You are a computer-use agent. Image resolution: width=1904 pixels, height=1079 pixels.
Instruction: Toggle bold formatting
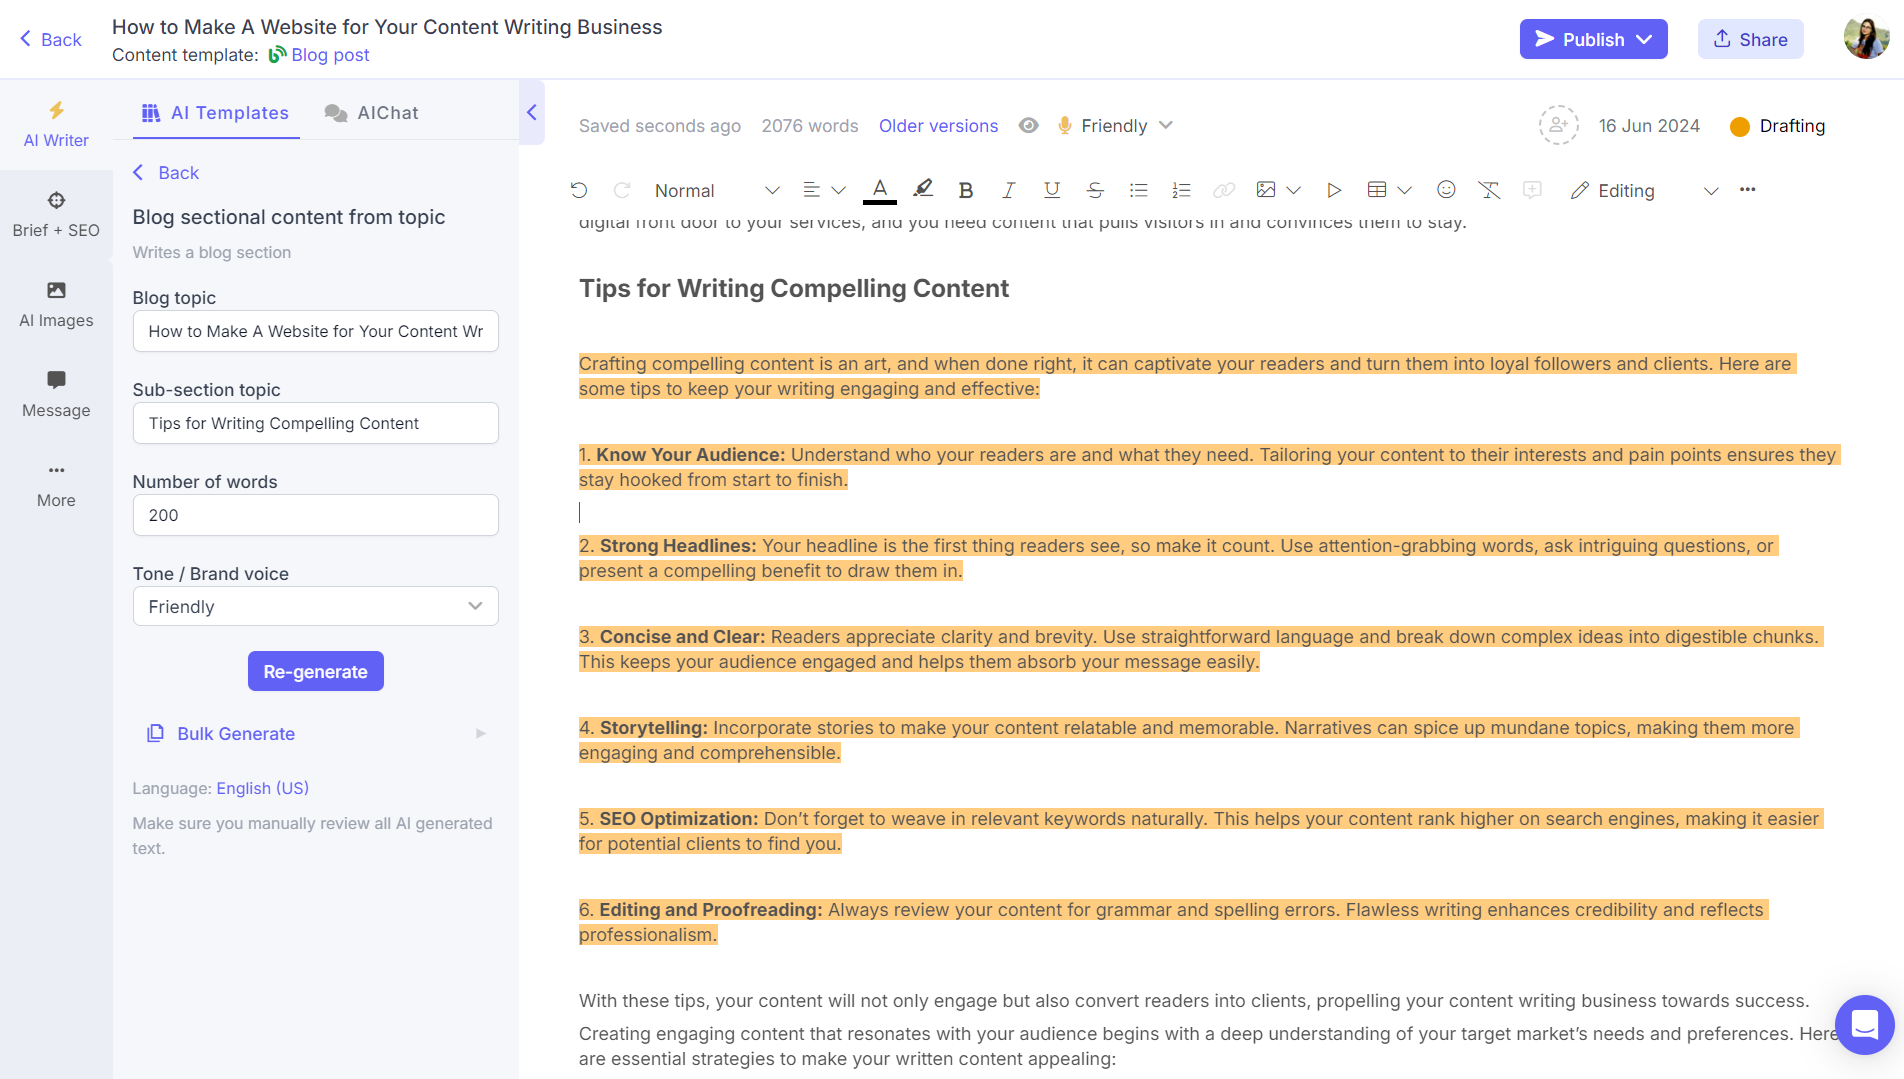(965, 189)
